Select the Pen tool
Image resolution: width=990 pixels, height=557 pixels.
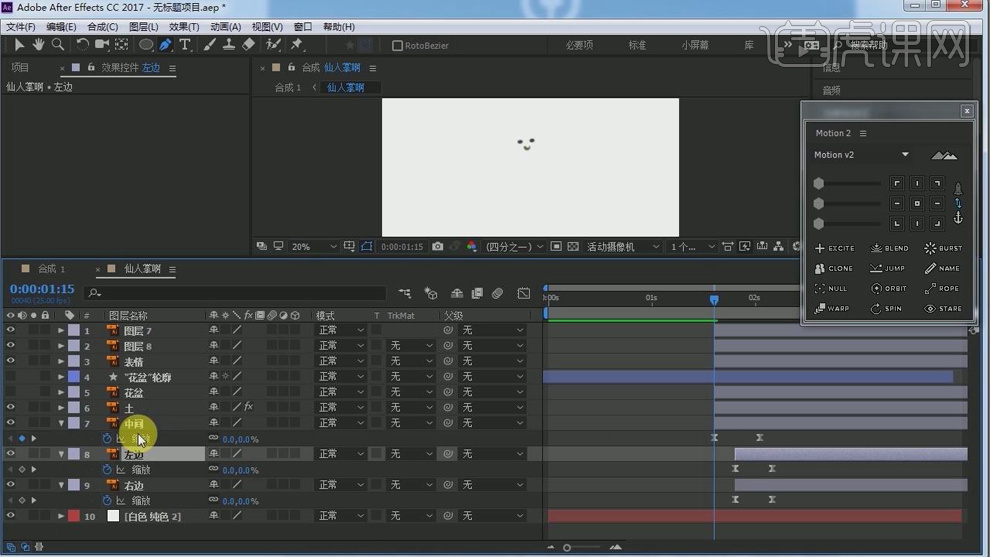[x=165, y=45]
